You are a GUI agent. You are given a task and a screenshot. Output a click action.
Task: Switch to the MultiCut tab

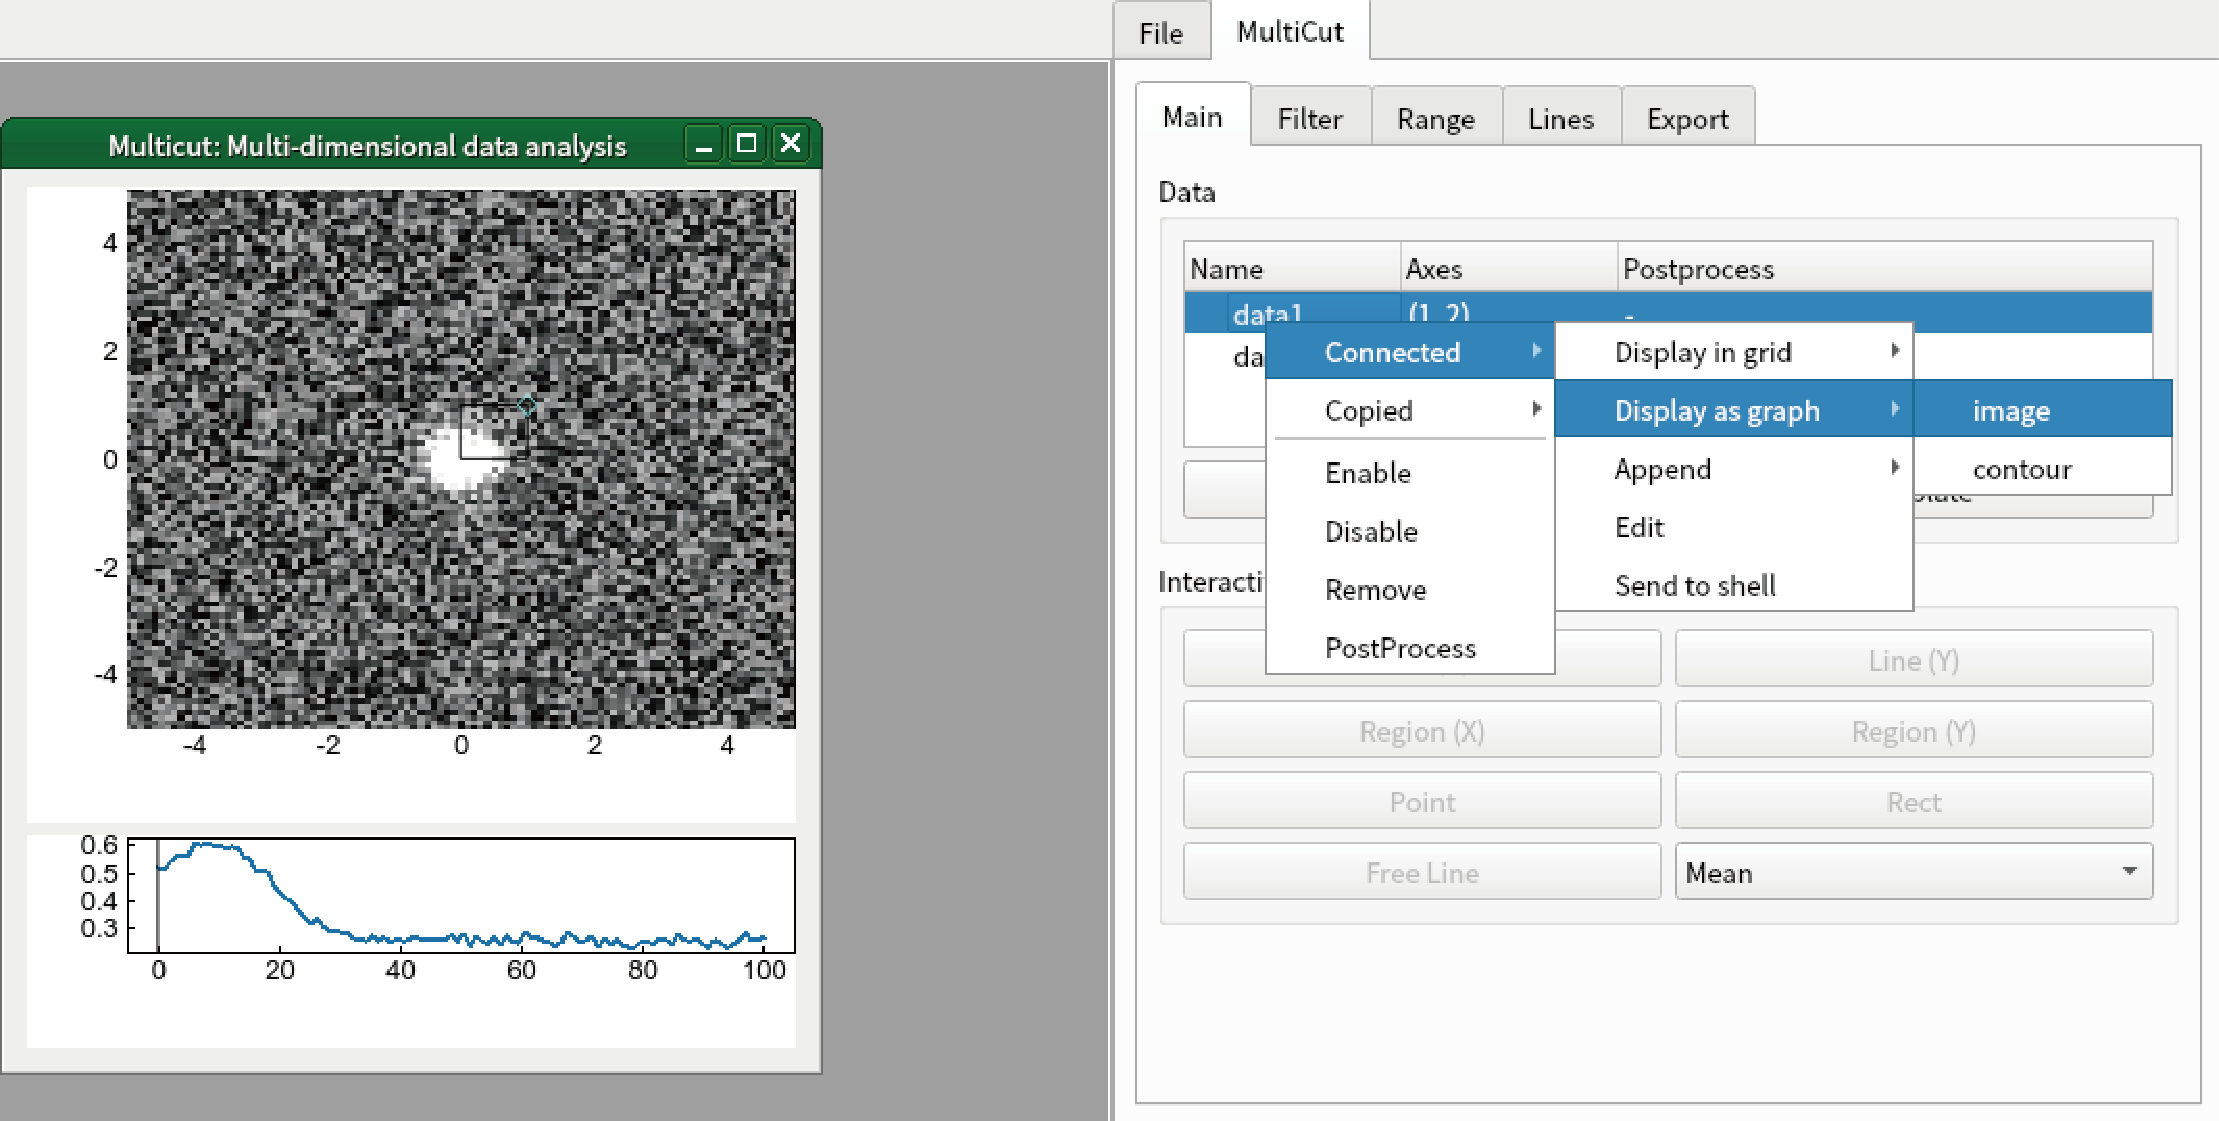coord(1290,32)
